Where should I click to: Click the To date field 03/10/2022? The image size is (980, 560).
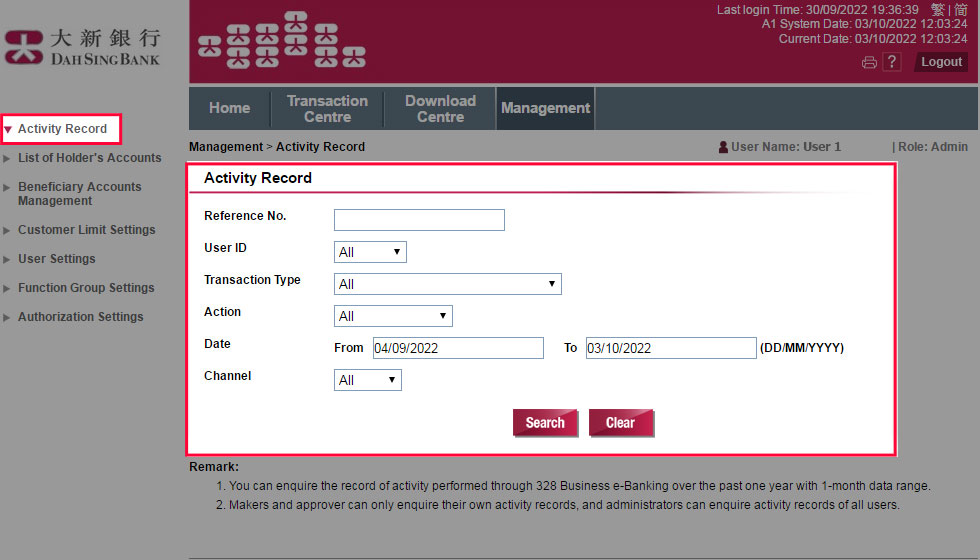[671, 348]
